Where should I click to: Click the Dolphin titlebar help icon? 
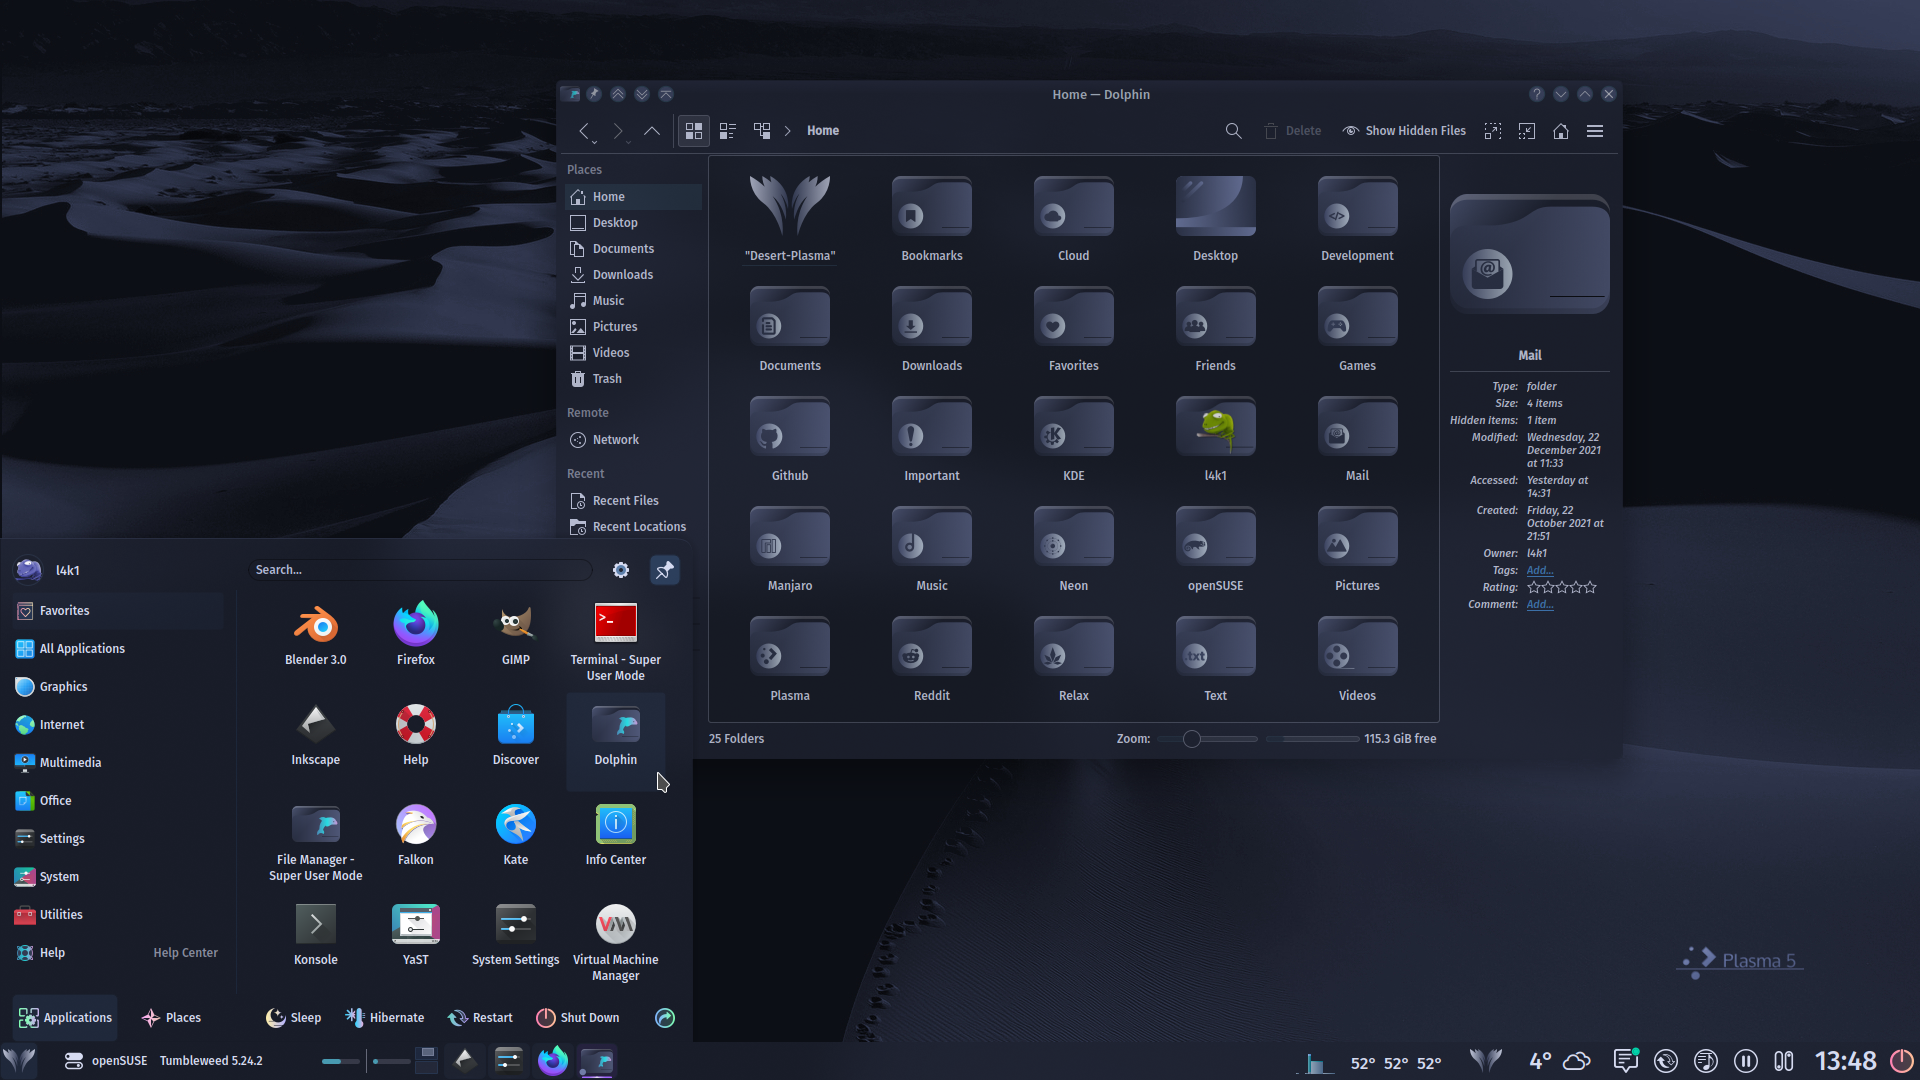point(1537,94)
